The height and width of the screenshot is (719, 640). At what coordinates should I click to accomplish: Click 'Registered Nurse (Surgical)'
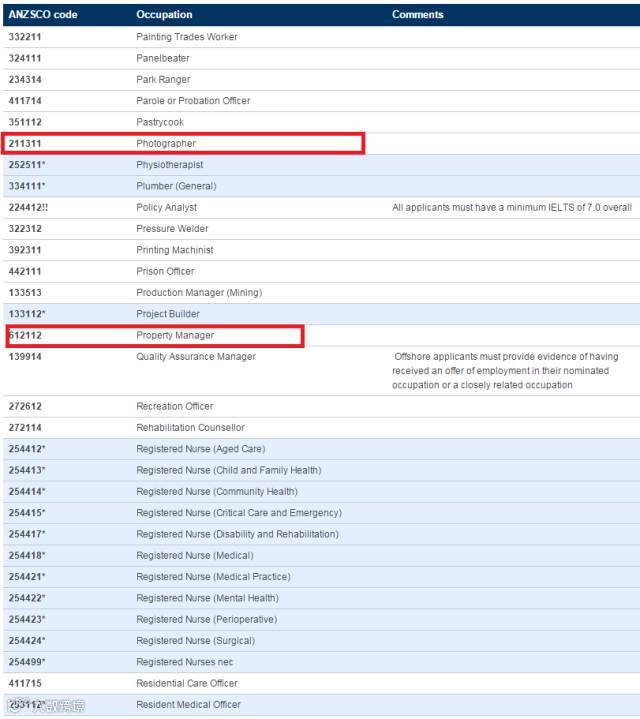point(195,641)
